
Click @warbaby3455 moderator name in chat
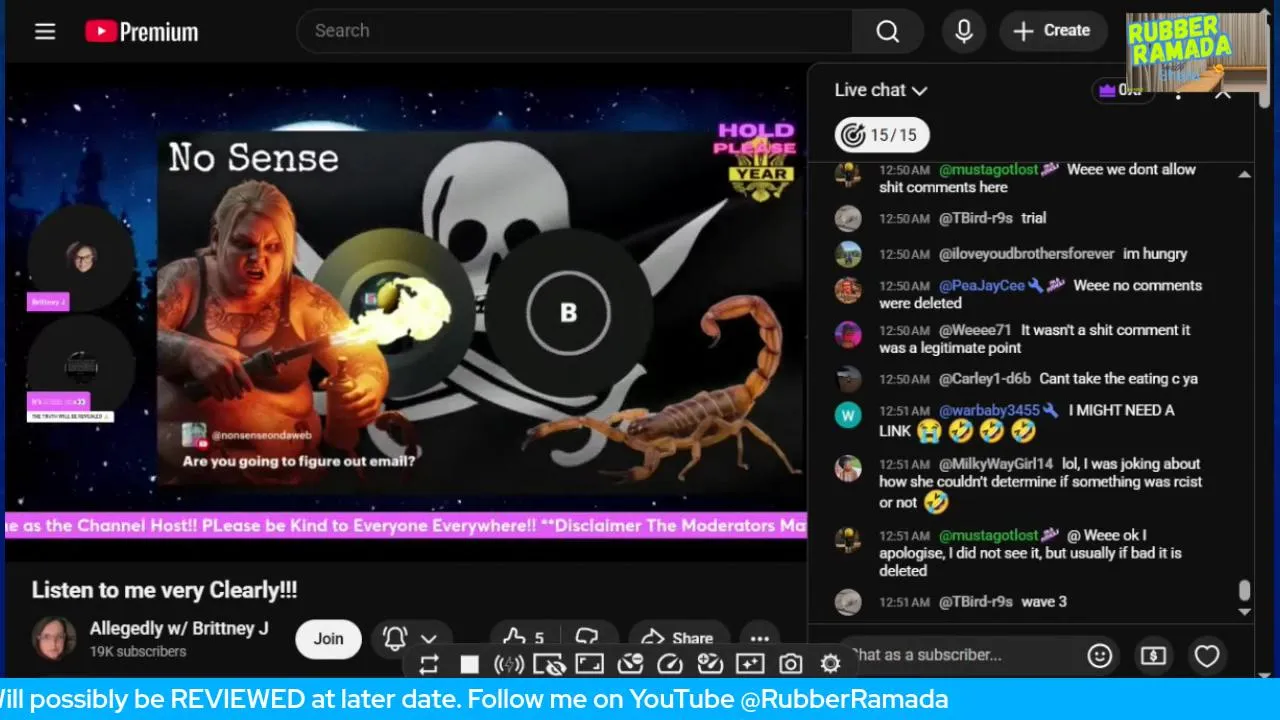989,410
